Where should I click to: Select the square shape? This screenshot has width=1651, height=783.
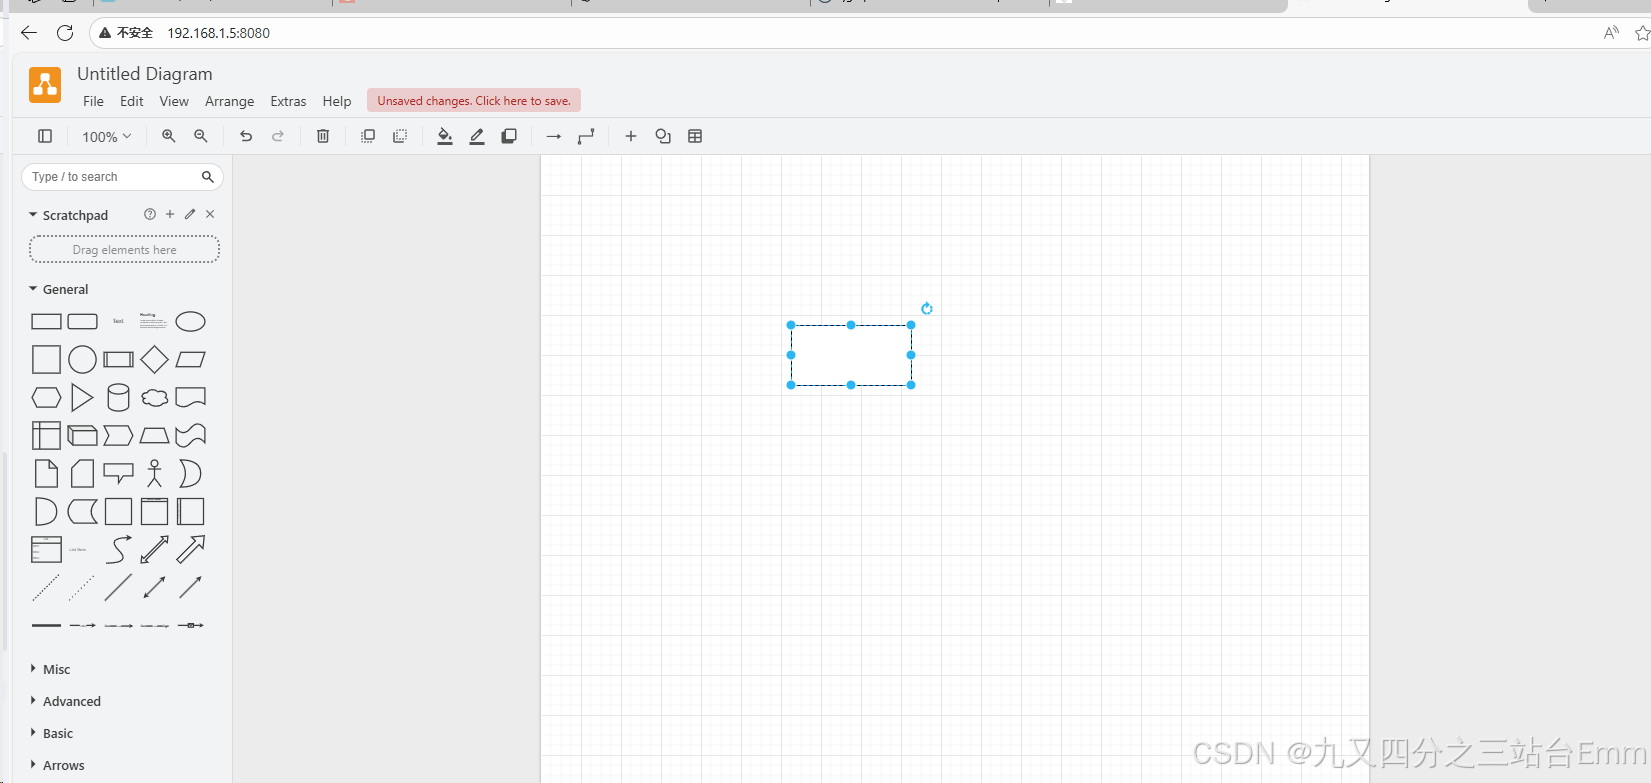click(46, 359)
